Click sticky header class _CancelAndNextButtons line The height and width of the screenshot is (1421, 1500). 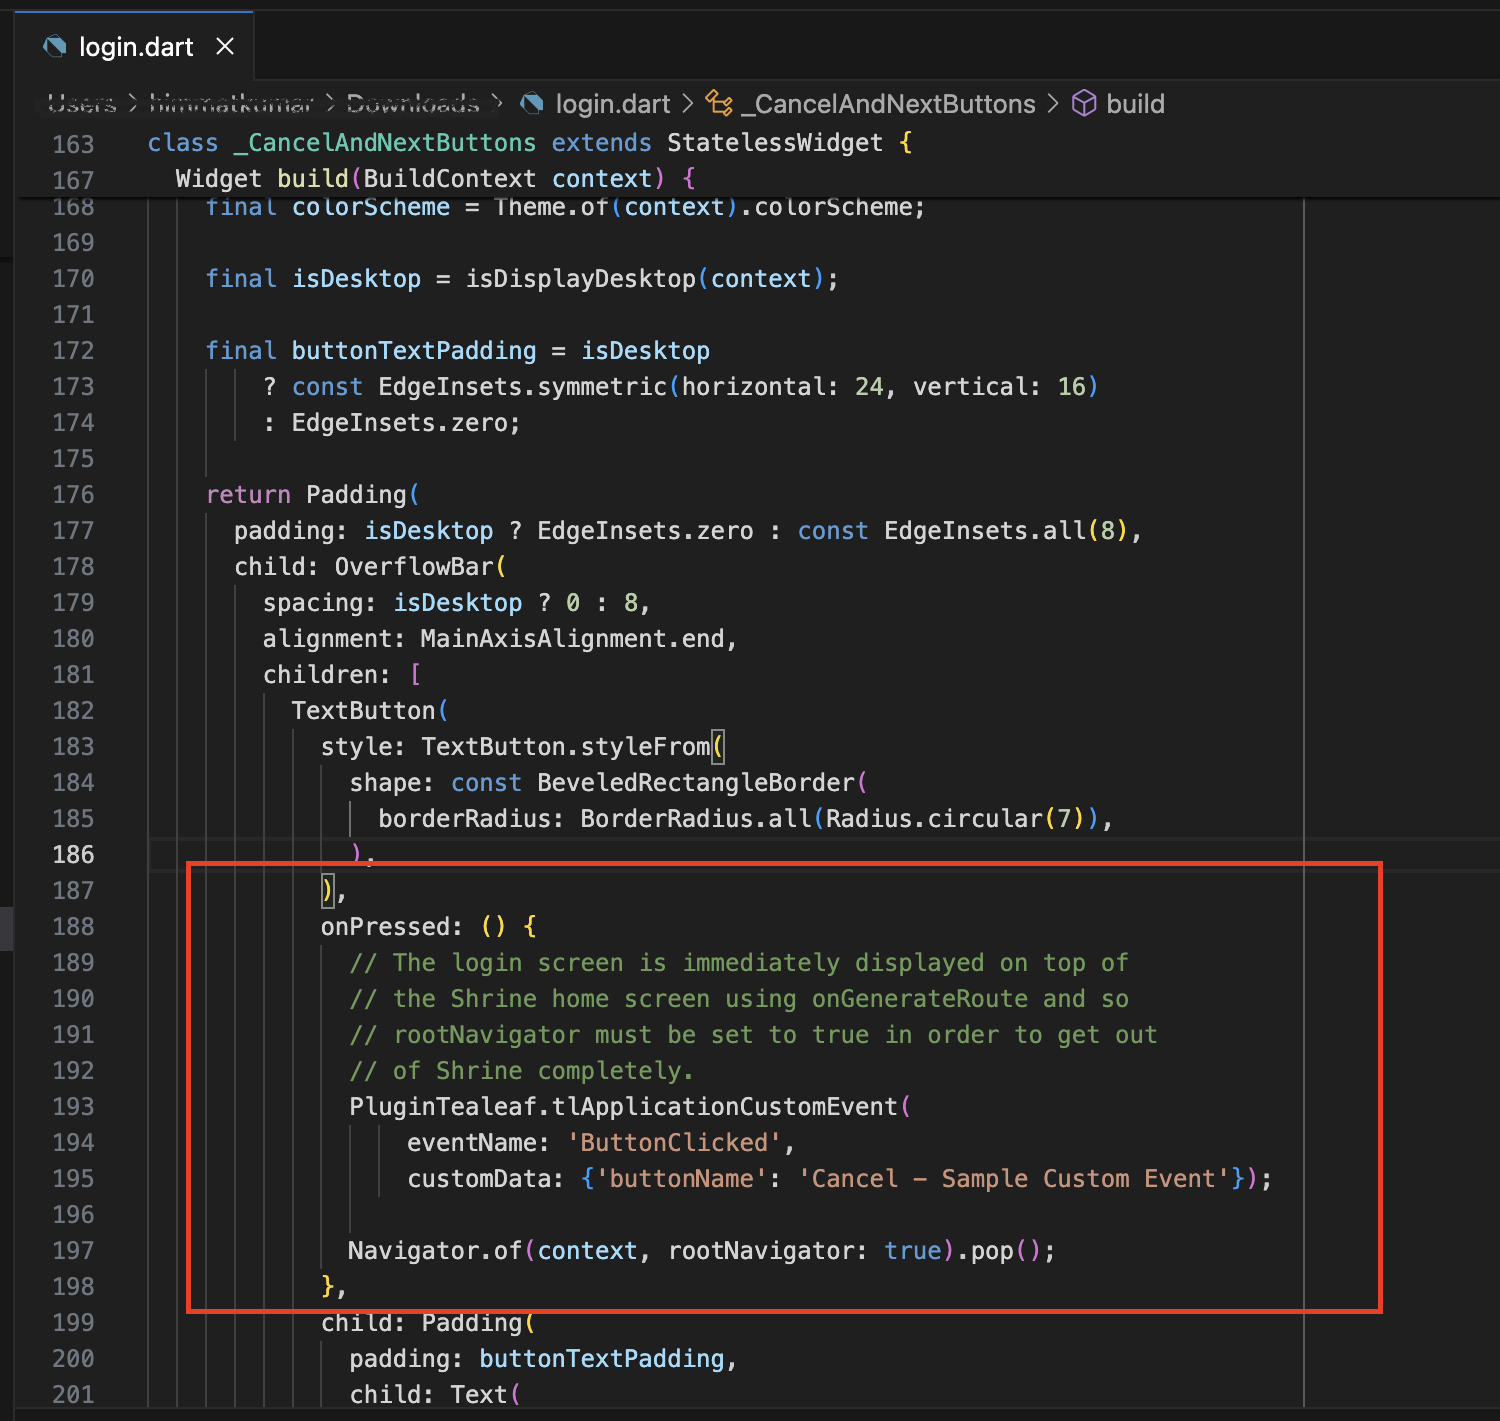tap(530, 143)
